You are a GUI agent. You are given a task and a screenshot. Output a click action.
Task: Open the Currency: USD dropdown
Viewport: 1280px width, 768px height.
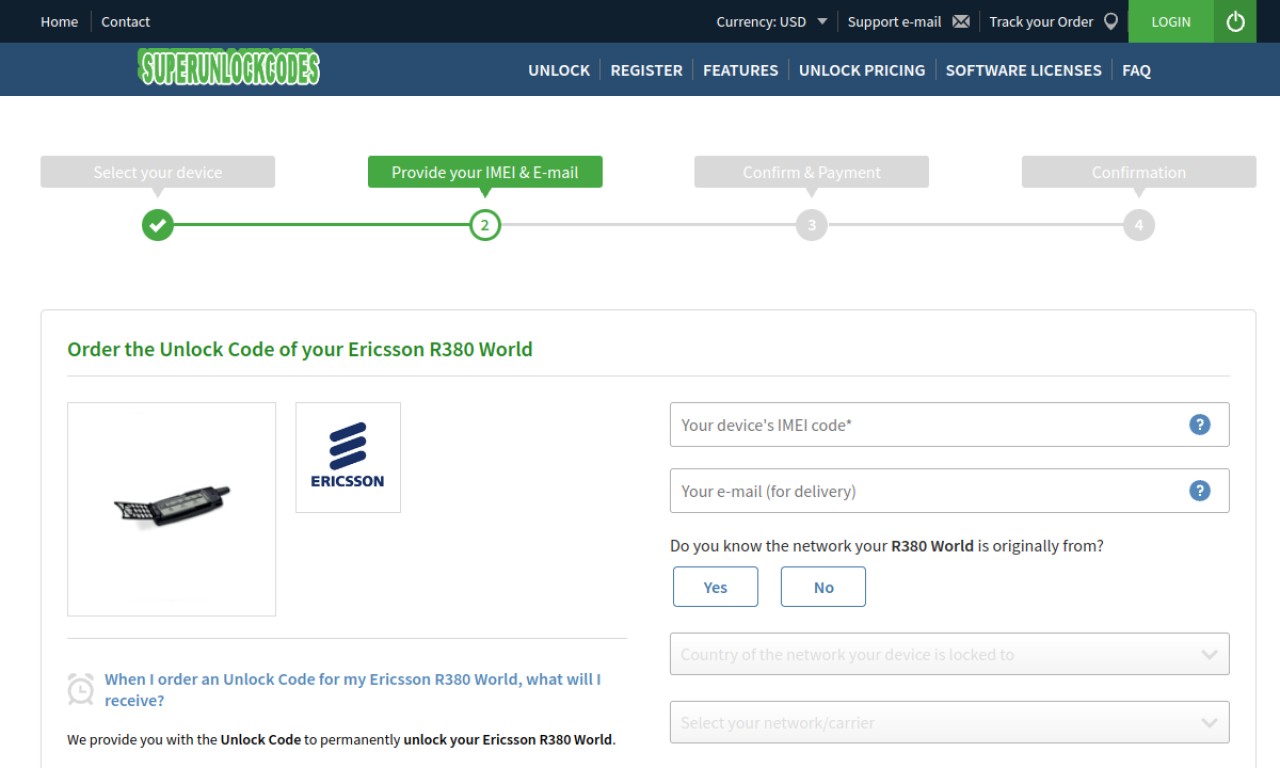pos(771,22)
